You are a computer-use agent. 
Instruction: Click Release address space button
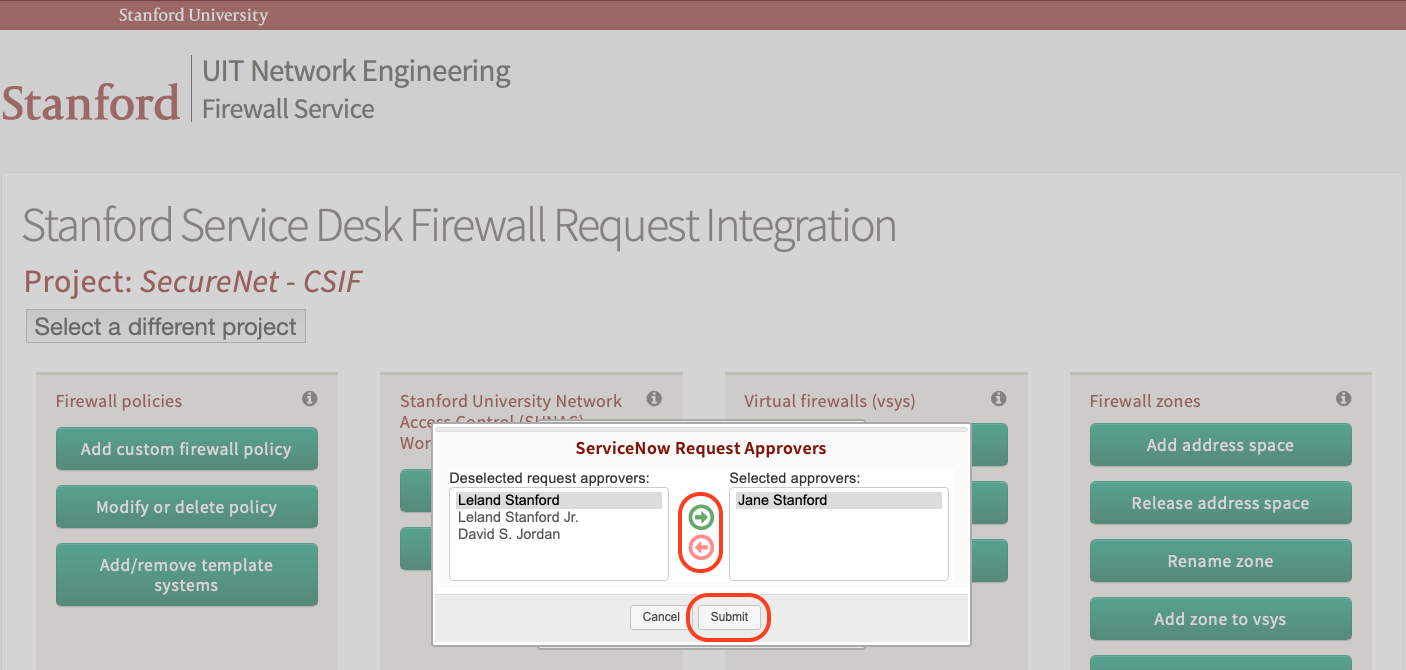pos(1220,503)
